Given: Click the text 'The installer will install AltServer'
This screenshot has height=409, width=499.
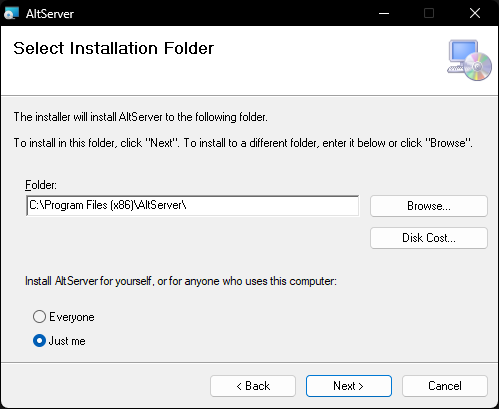Looking at the screenshot, I should [x=88, y=117].
